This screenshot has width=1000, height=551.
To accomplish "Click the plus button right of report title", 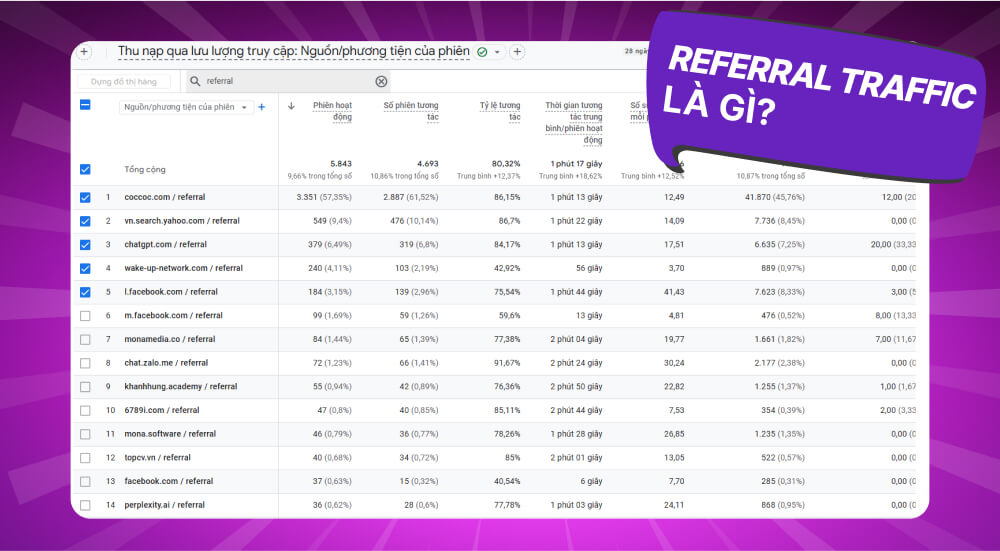I will click(517, 52).
